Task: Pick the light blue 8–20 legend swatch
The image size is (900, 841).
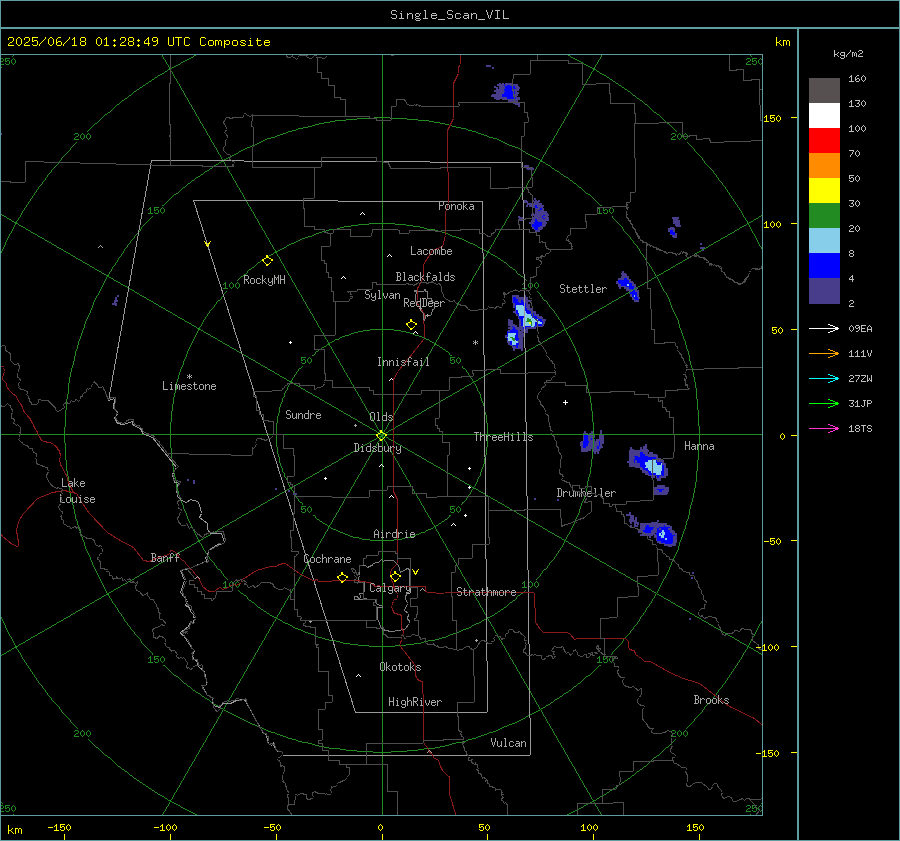Action: pos(824,240)
